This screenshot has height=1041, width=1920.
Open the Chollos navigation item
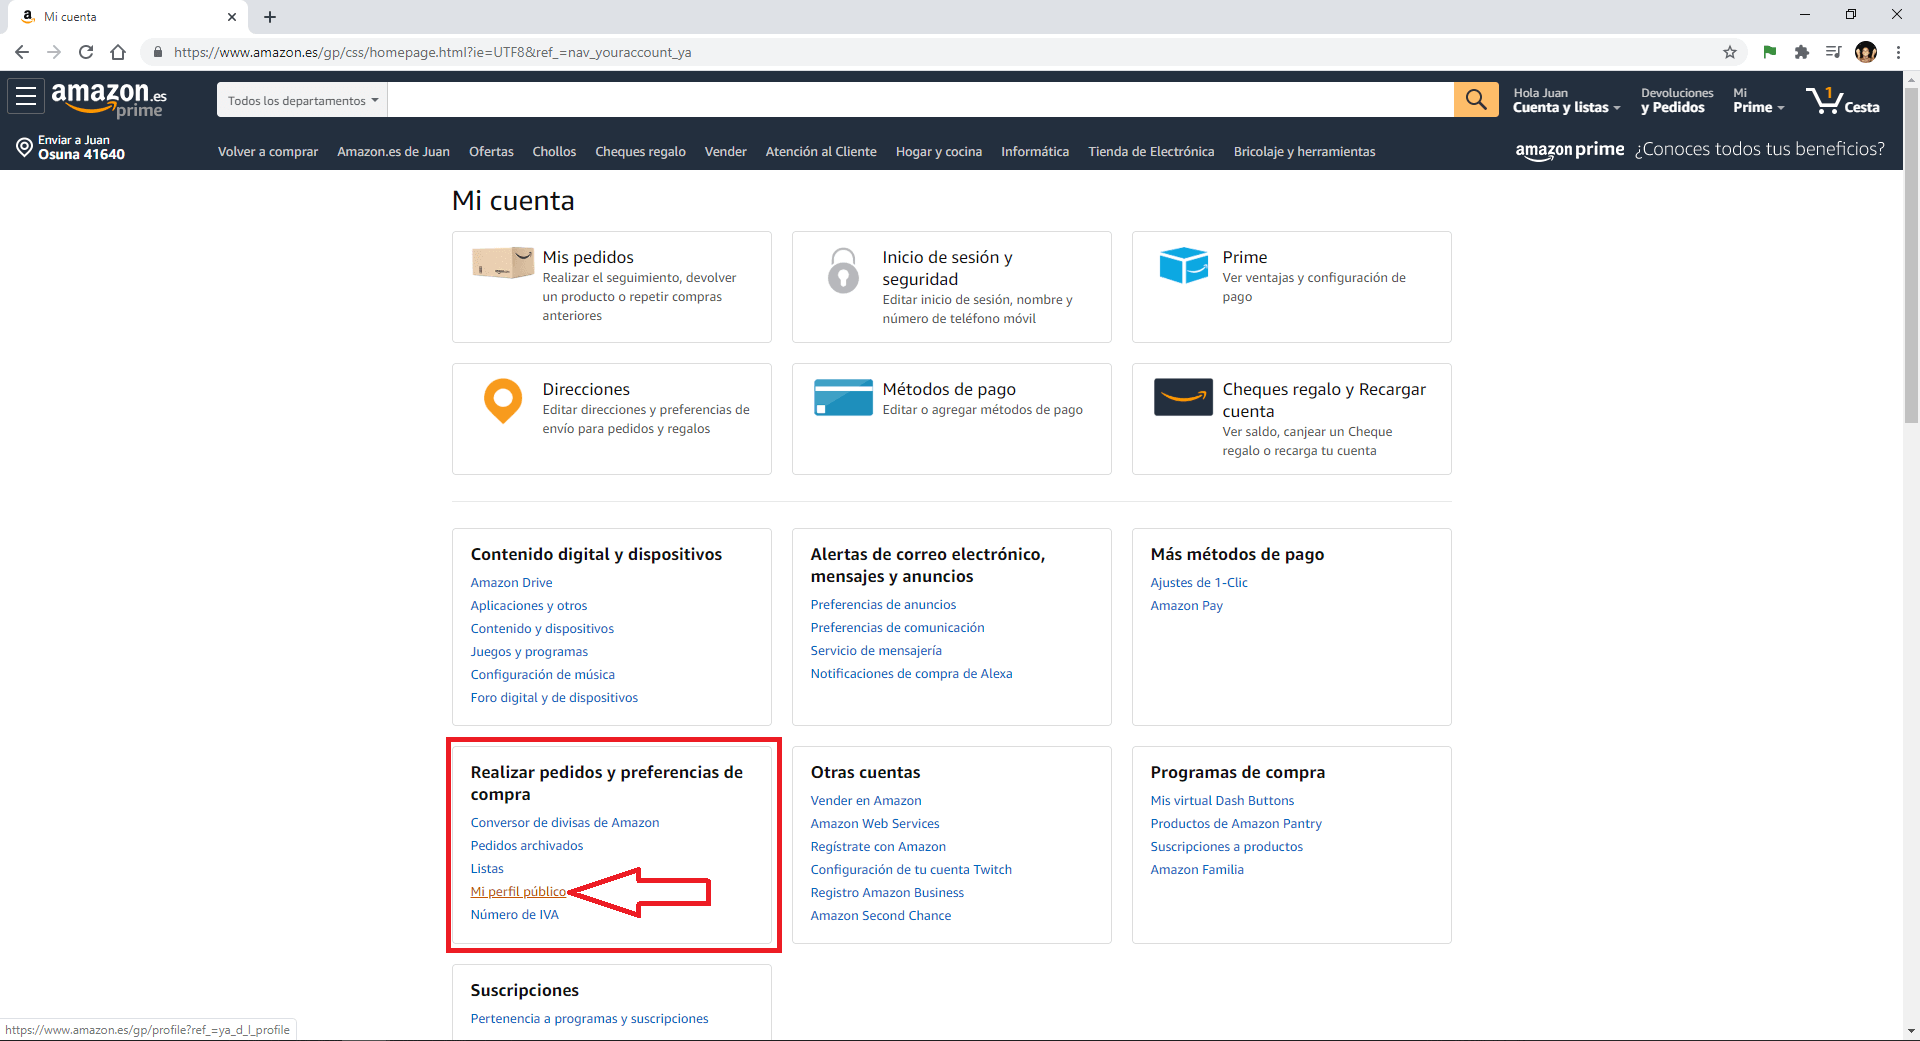click(554, 152)
